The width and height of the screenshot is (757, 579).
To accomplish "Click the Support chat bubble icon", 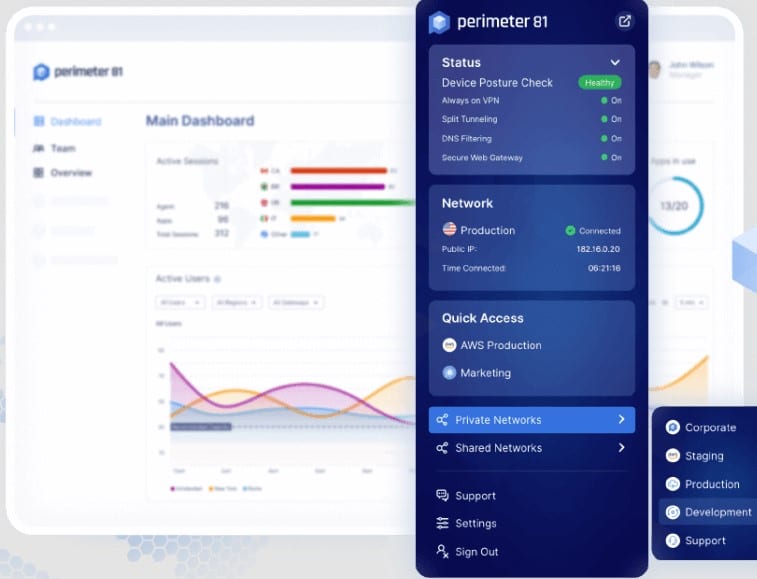I will click(442, 495).
